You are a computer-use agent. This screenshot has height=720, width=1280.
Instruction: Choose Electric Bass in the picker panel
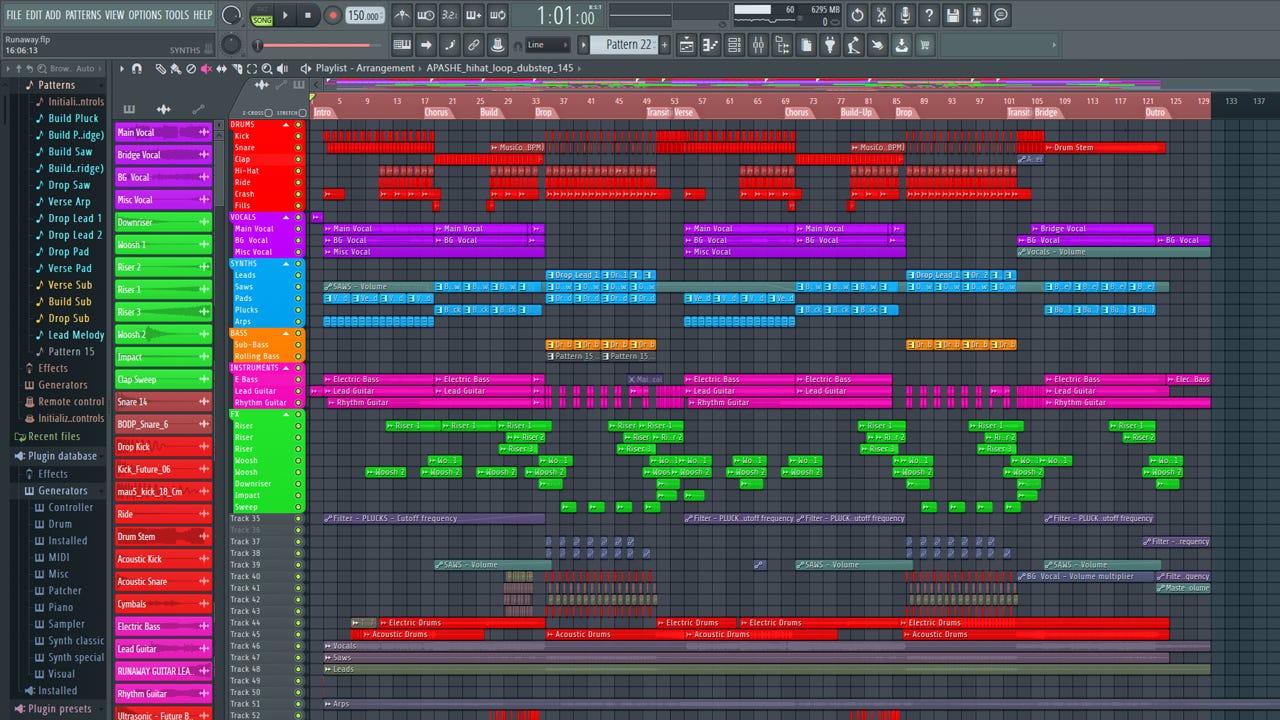[164, 627]
